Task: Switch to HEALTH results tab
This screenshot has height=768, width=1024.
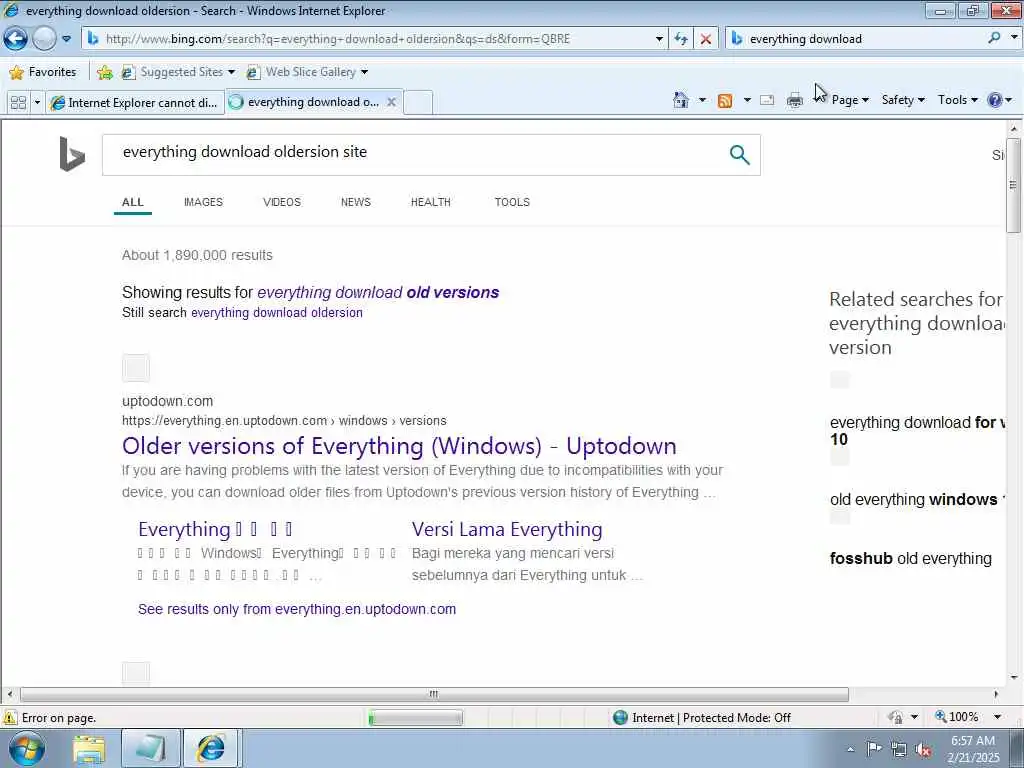Action: pos(431,202)
